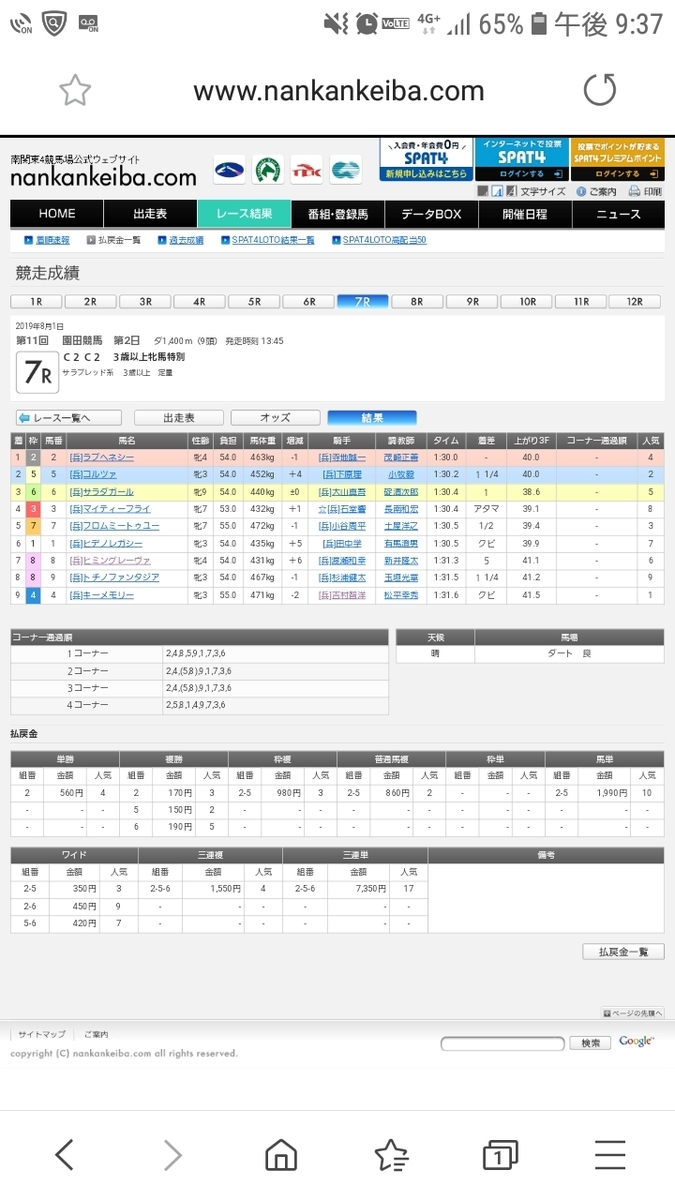The height and width of the screenshot is (1200, 675).
Task: Open ニュース menu tab
Action: (x=618, y=214)
